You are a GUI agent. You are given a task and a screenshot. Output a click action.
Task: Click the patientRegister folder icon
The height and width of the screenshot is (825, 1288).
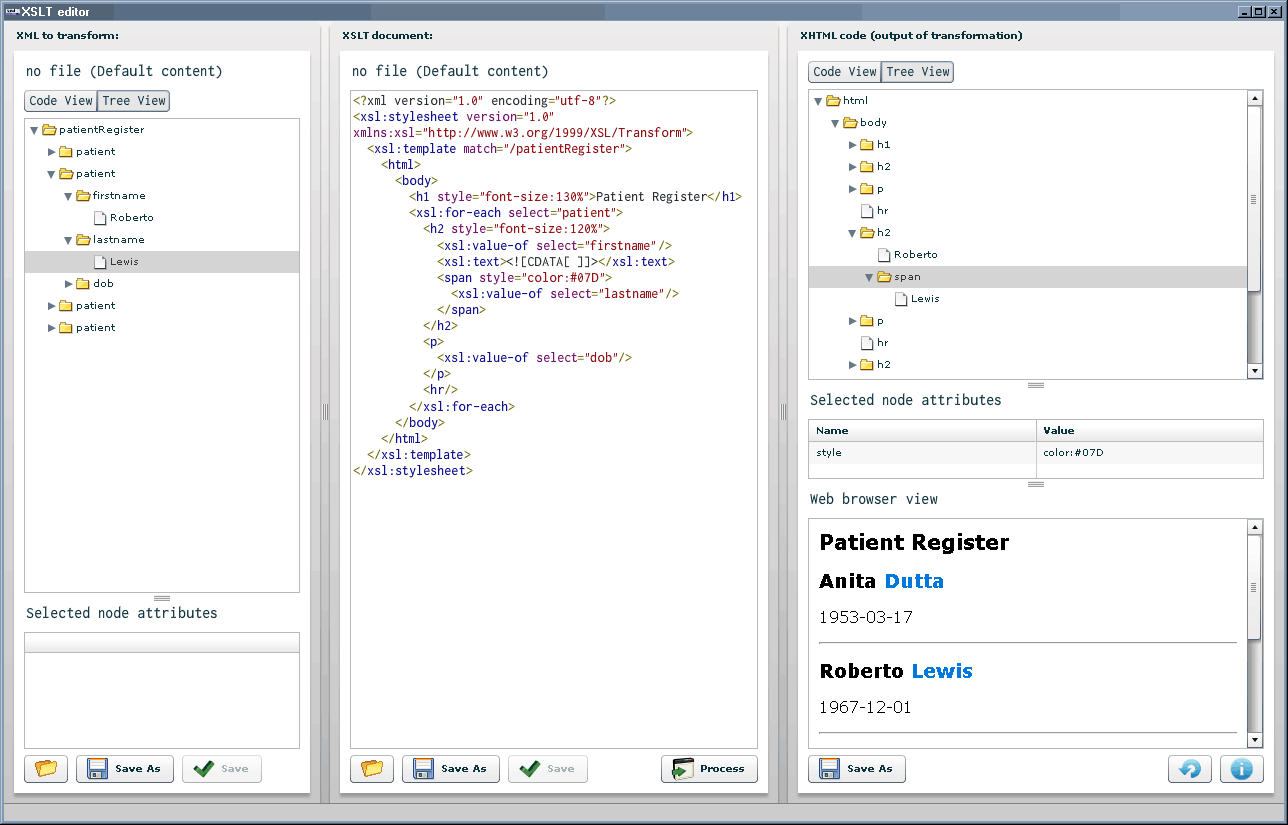click(49, 130)
